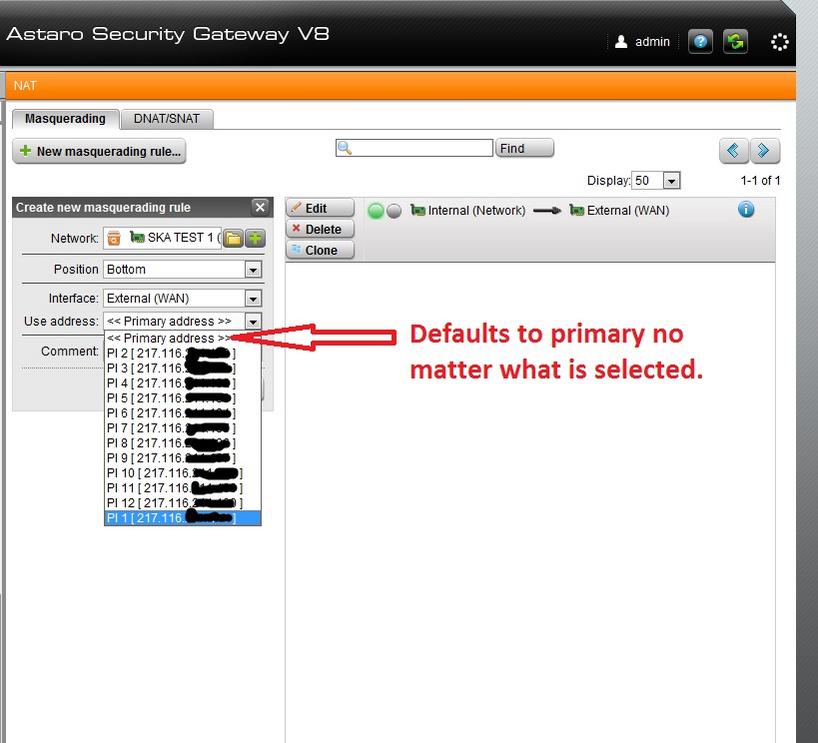Click the SKA TEST 1 network field
Image resolution: width=818 pixels, height=743 pixels.
point(162,238)
